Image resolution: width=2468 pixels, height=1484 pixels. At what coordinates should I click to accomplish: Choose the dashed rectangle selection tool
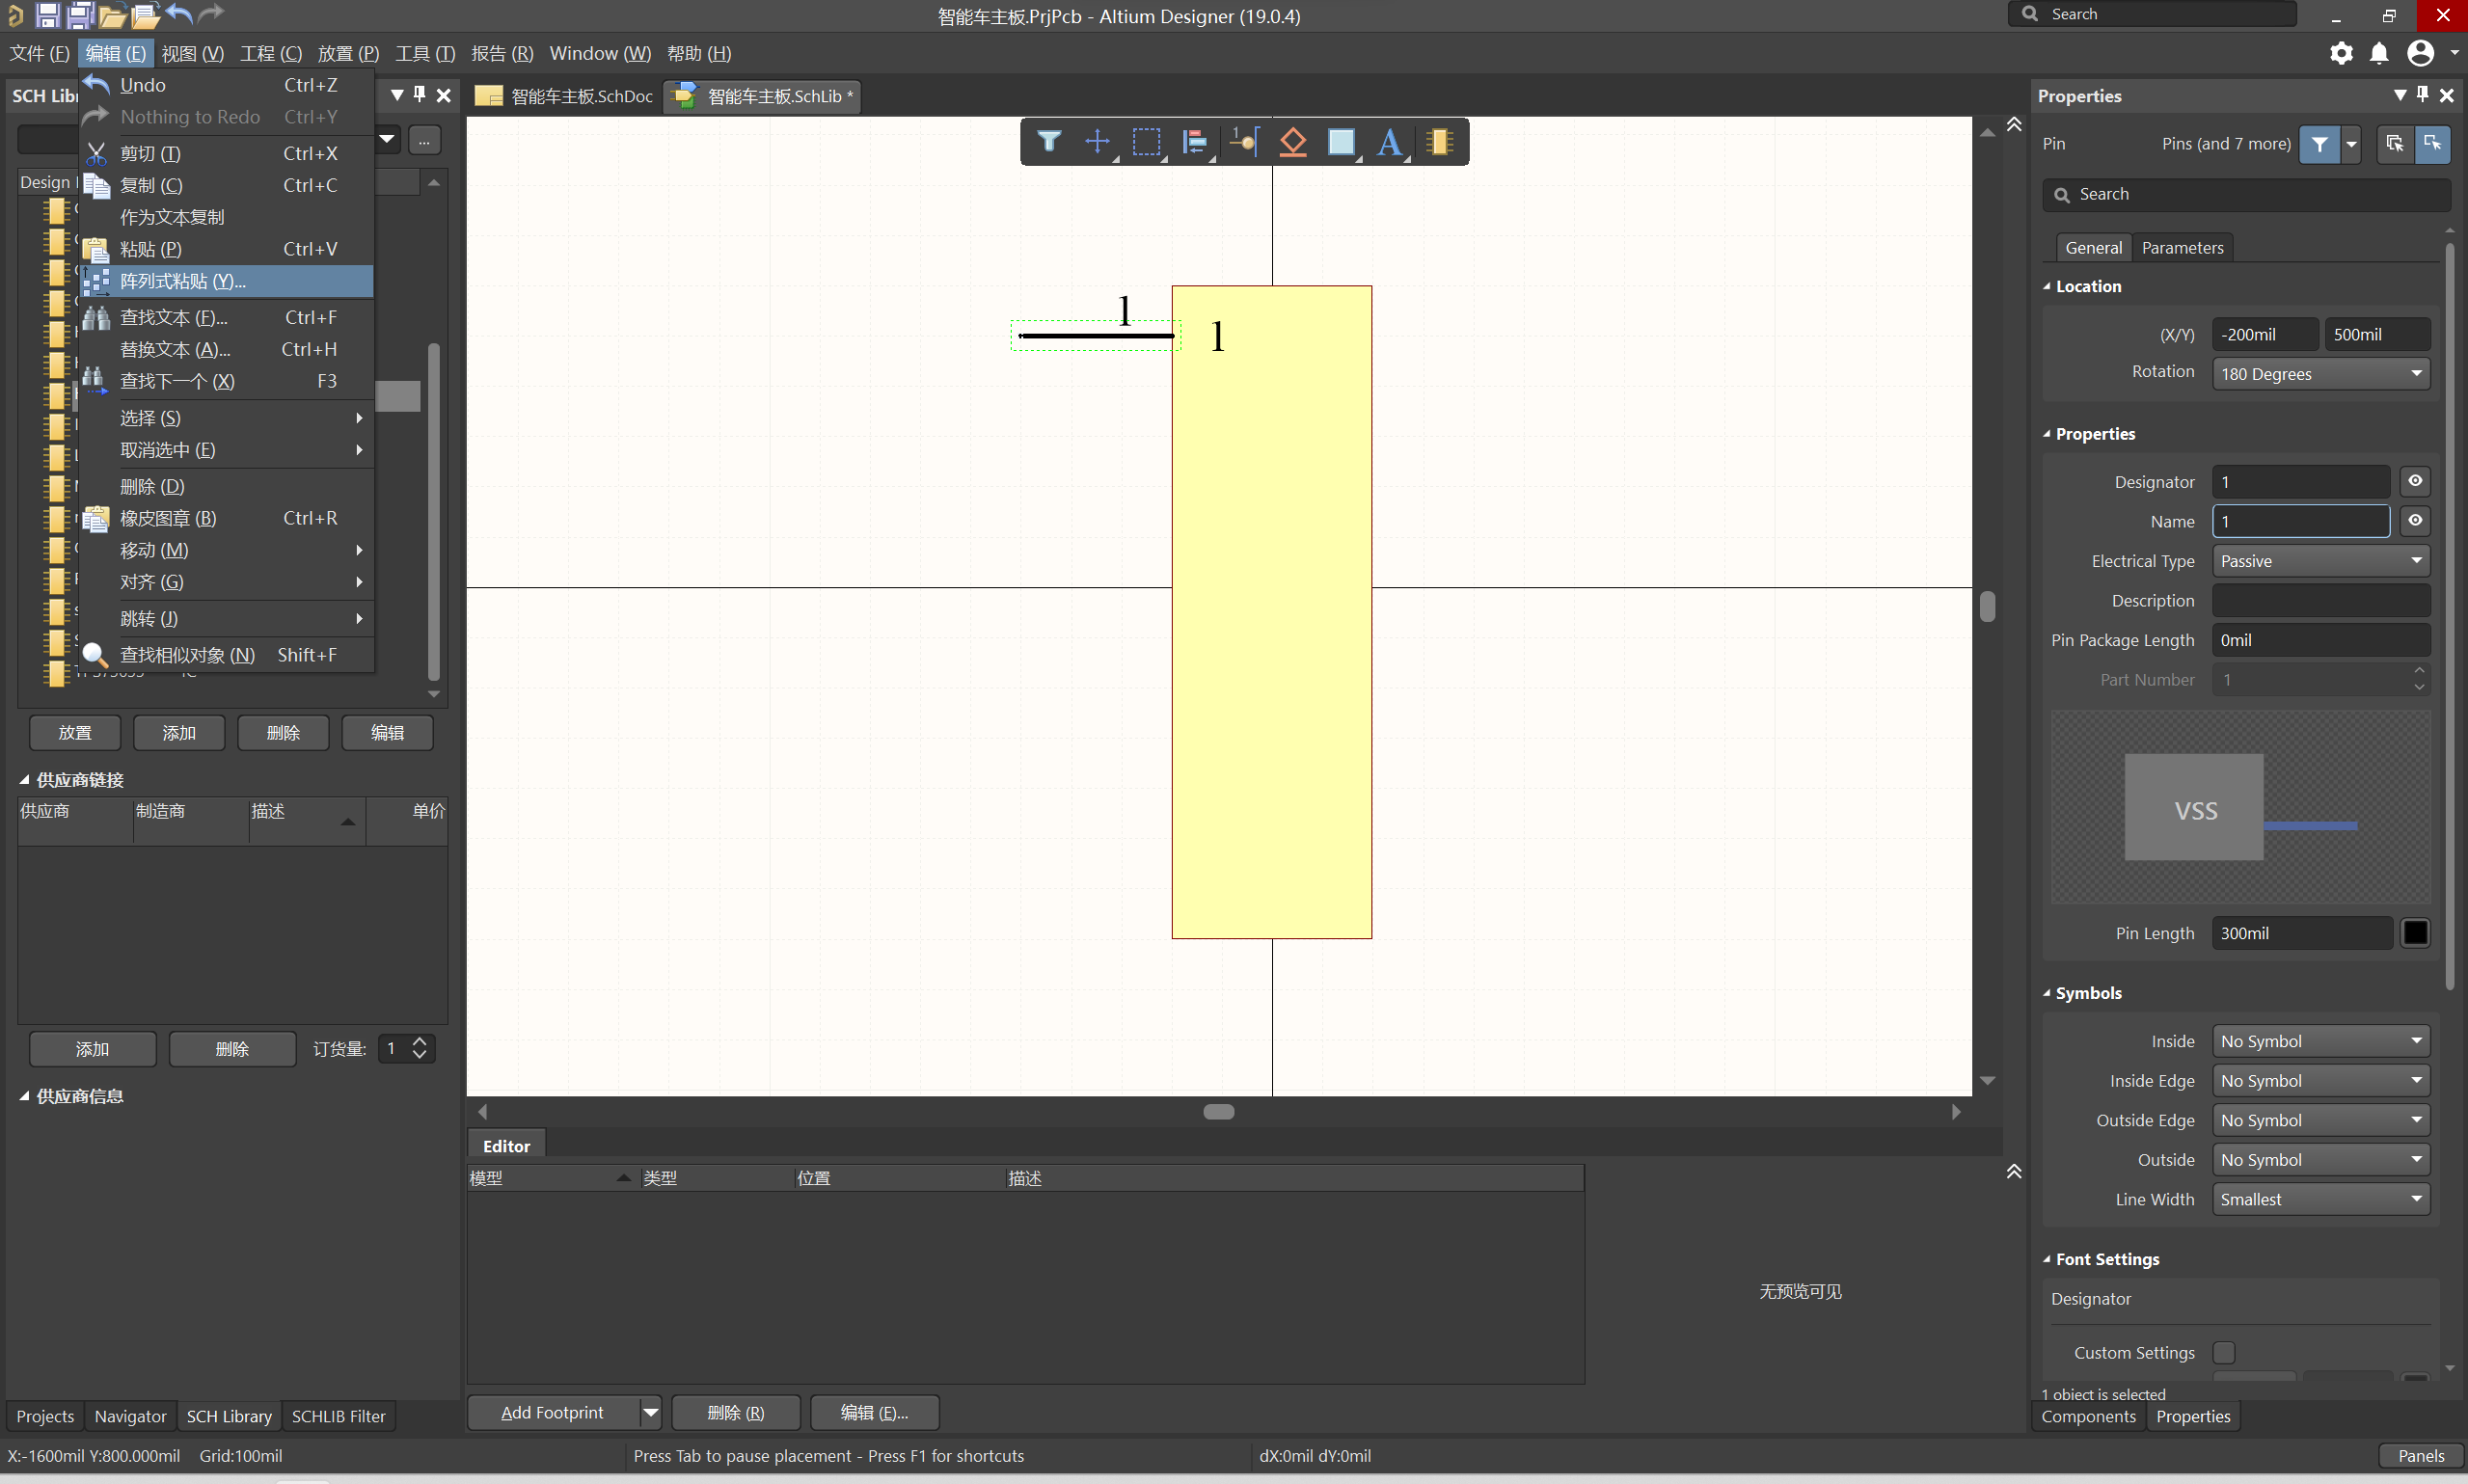[1146, 142]
